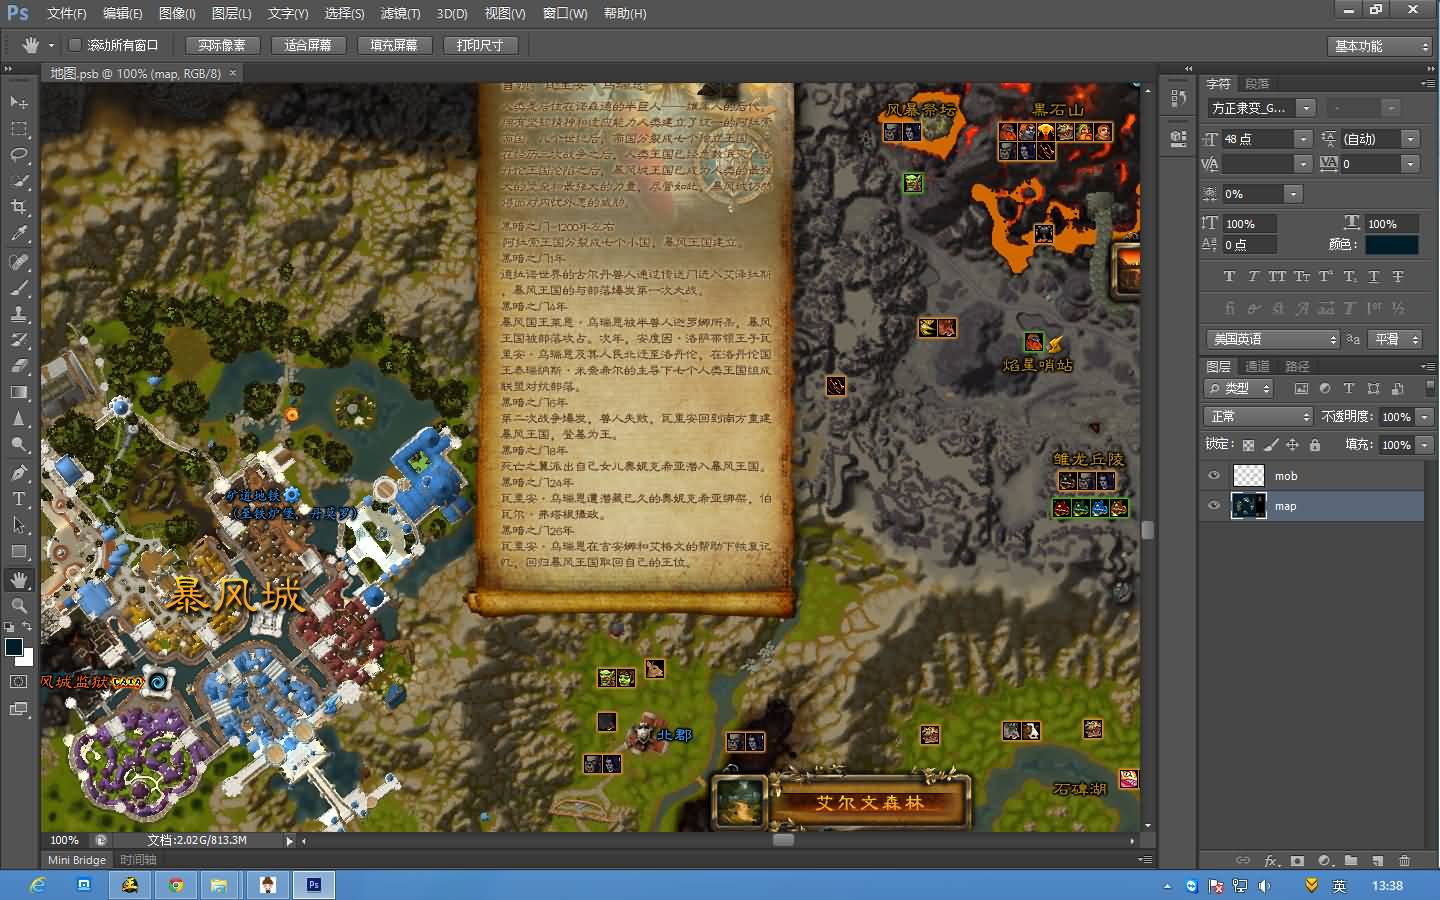Open the layer filter 类型 dropdown
The height and width of the screenshot is (900, 1440).
[x=1238, y=388]
